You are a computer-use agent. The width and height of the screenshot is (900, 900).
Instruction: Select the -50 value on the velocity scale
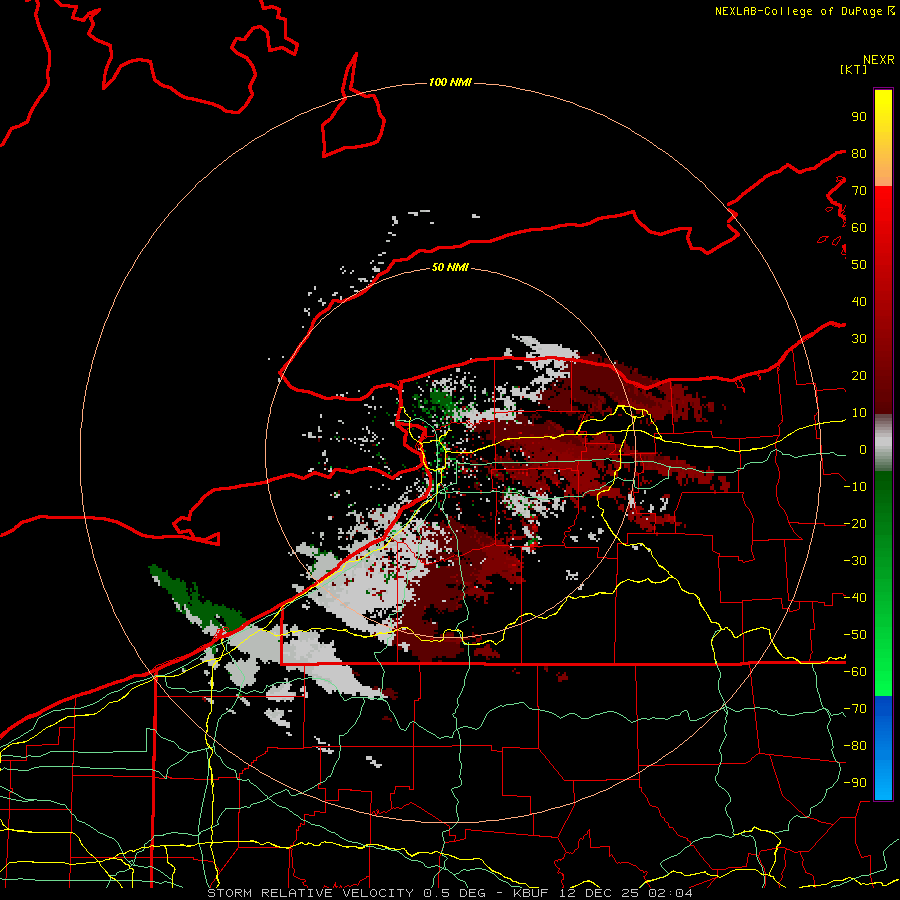pyautogui.click(x=856, y=635)
